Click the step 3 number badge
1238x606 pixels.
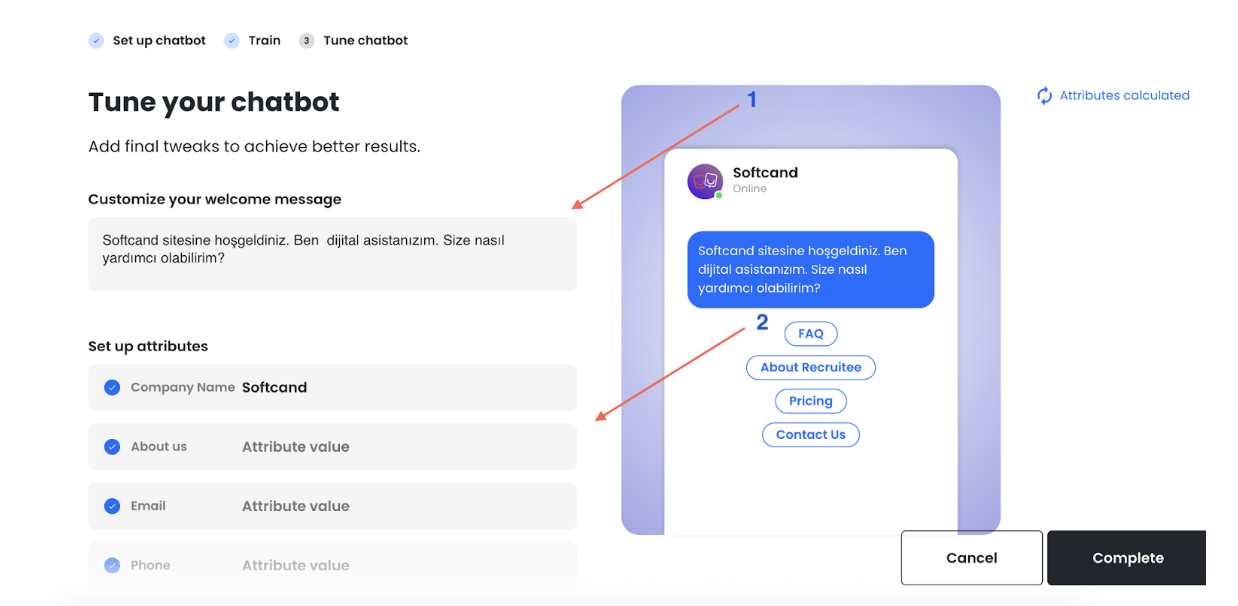coord(306,41)
